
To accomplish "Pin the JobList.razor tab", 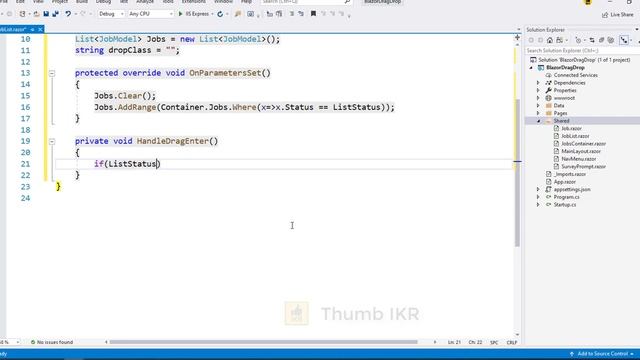I will tap(32, 29).
